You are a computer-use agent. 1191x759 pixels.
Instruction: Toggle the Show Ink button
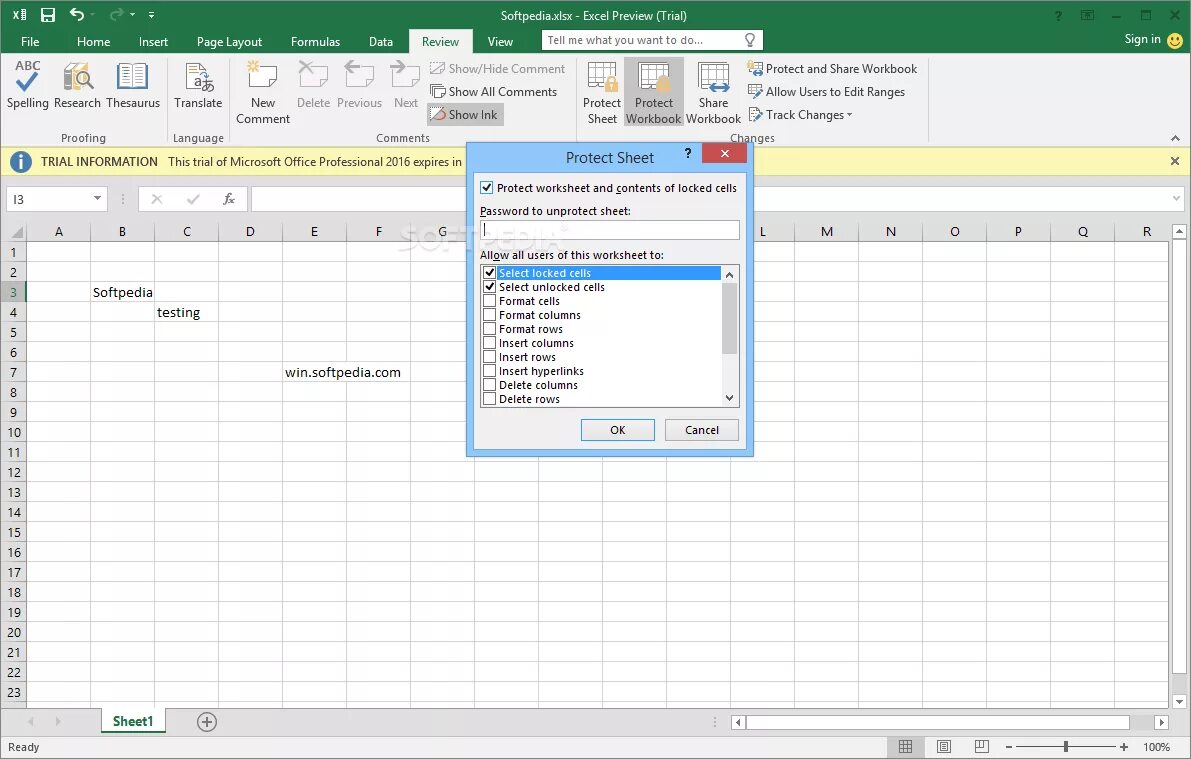(465, 115)
